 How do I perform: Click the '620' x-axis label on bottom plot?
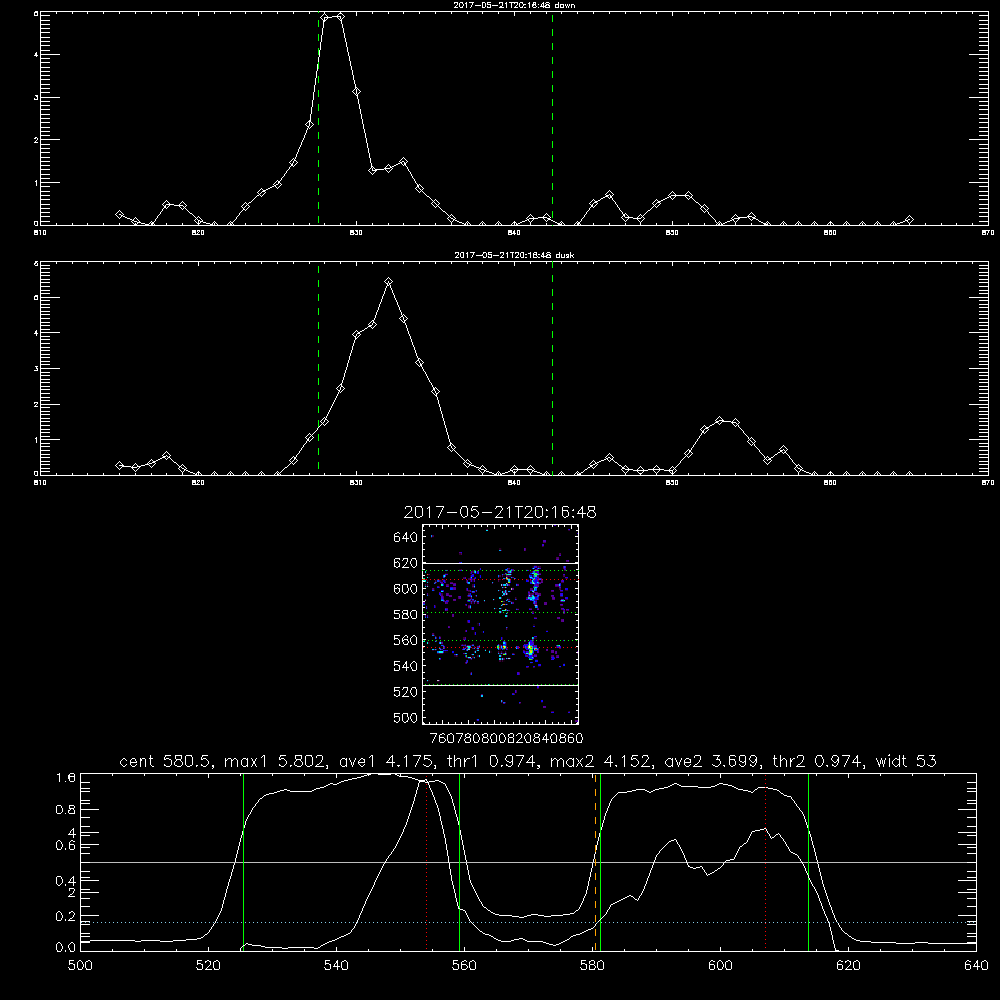coord(848,966)
